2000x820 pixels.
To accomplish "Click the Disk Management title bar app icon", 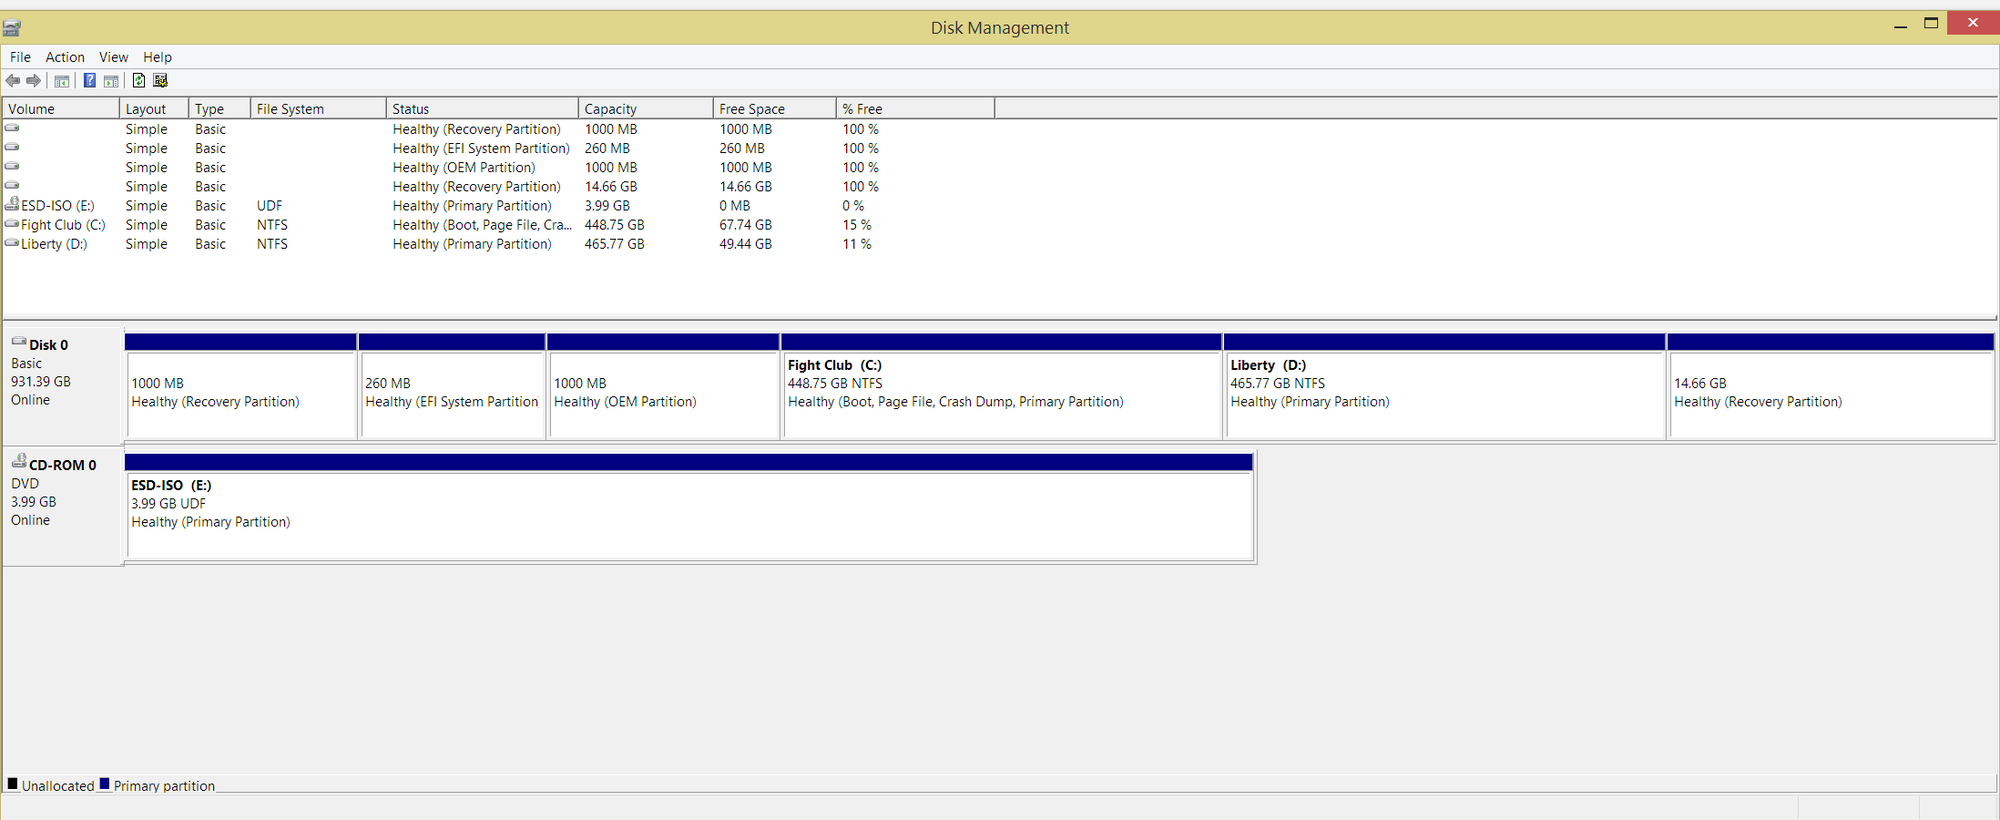I will coord(12,28).
